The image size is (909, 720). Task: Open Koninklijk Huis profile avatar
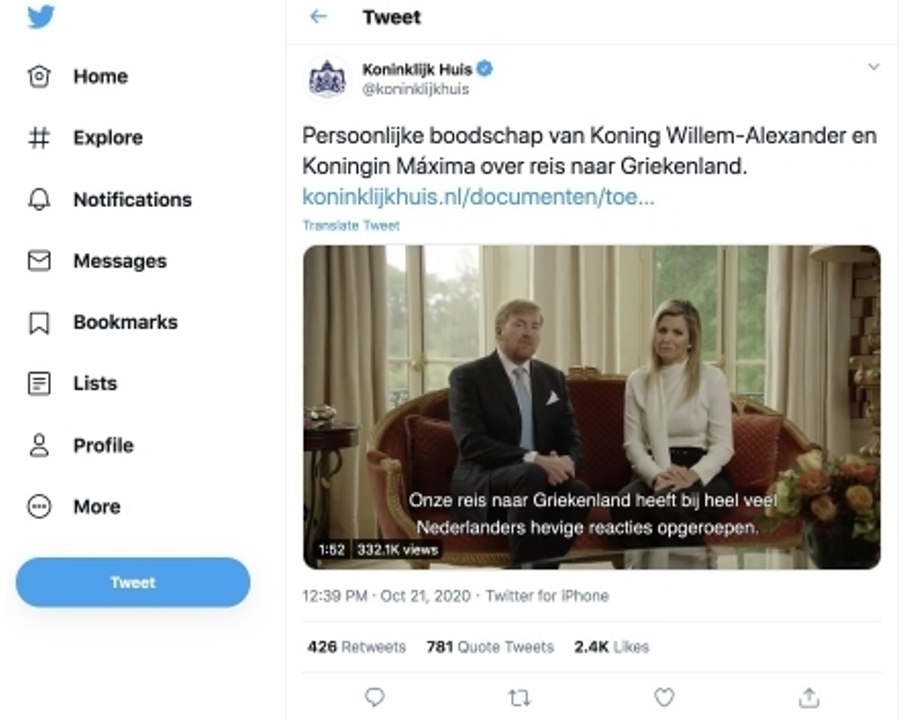point(327,79)
